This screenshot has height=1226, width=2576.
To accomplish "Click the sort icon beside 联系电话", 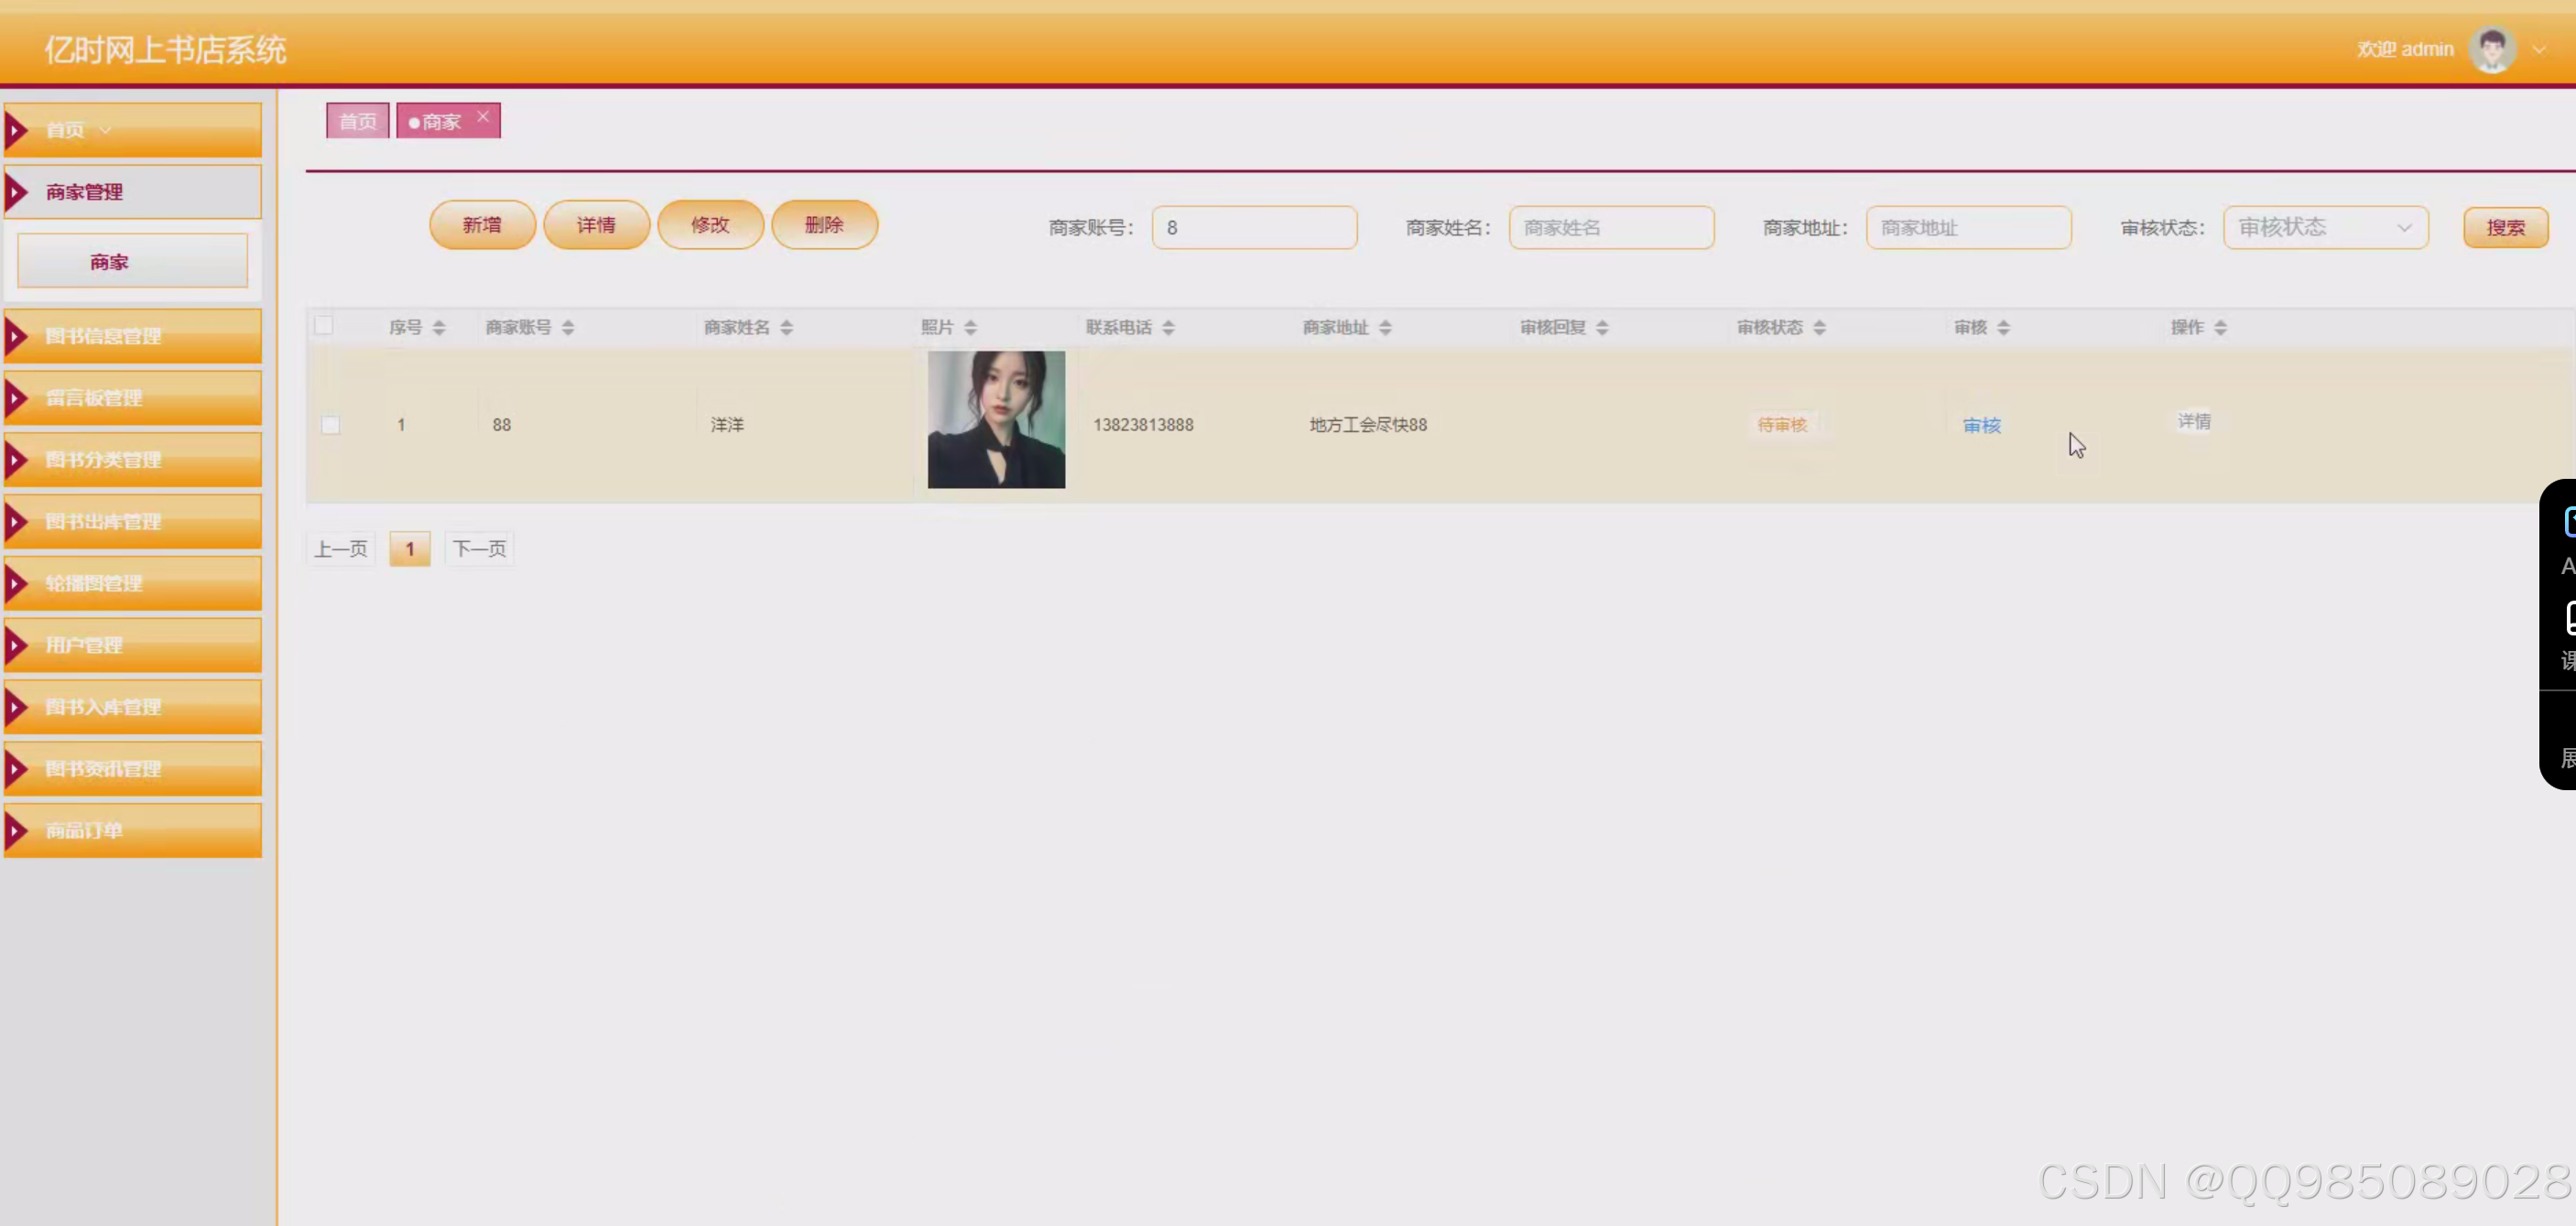I will click(x=1168, y=328).
